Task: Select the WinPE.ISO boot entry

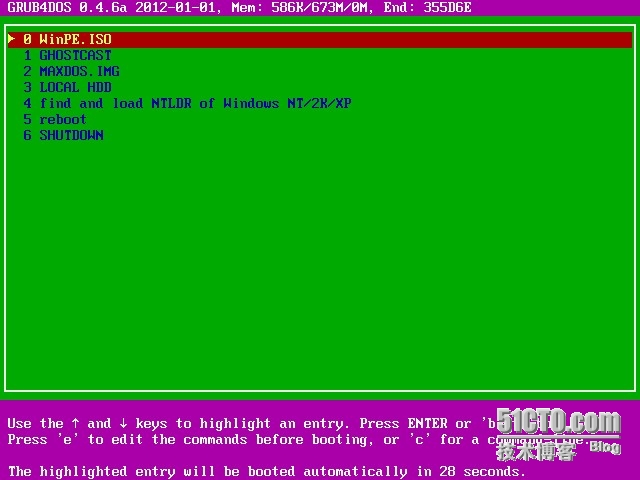Action: pos(320,40)
